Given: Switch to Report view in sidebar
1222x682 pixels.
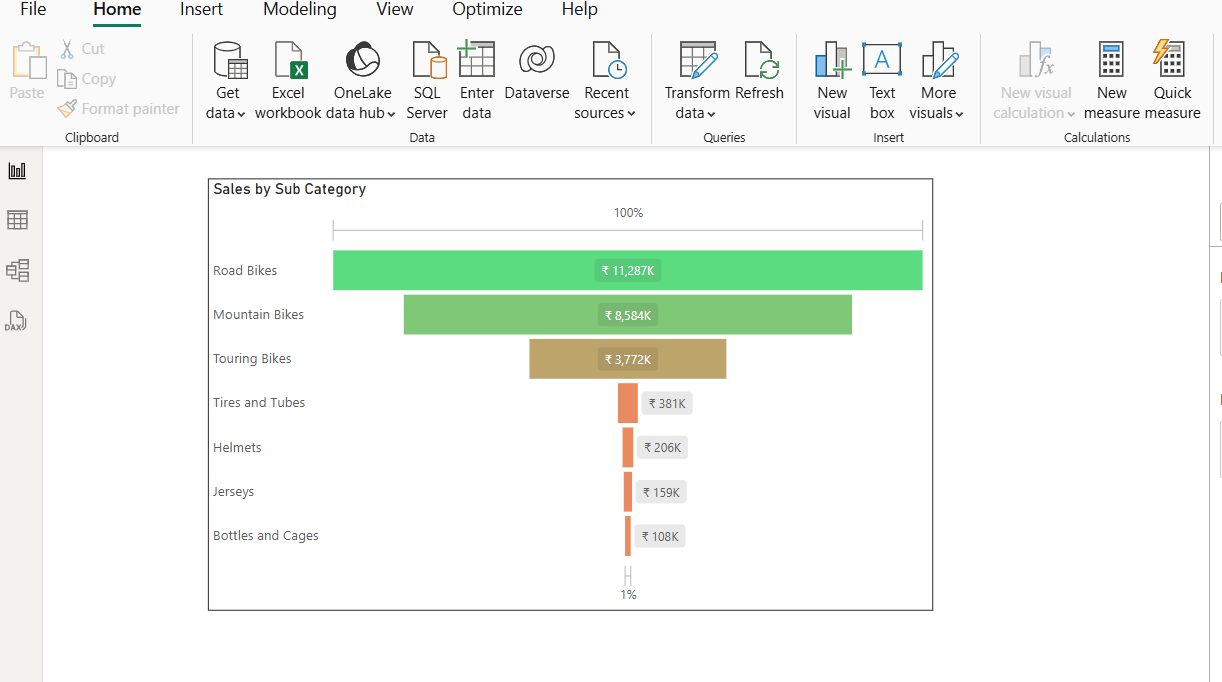Looking at the screenshot, I should coord(17,171).
